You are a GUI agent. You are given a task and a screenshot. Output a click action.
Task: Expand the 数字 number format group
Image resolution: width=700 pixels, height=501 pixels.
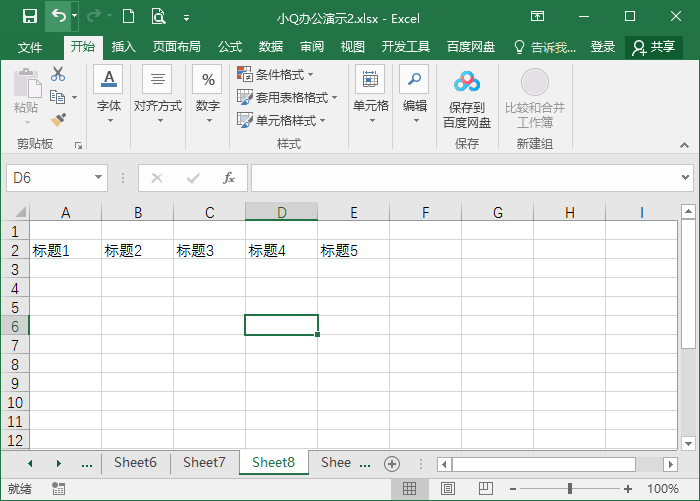coord(208,95)
